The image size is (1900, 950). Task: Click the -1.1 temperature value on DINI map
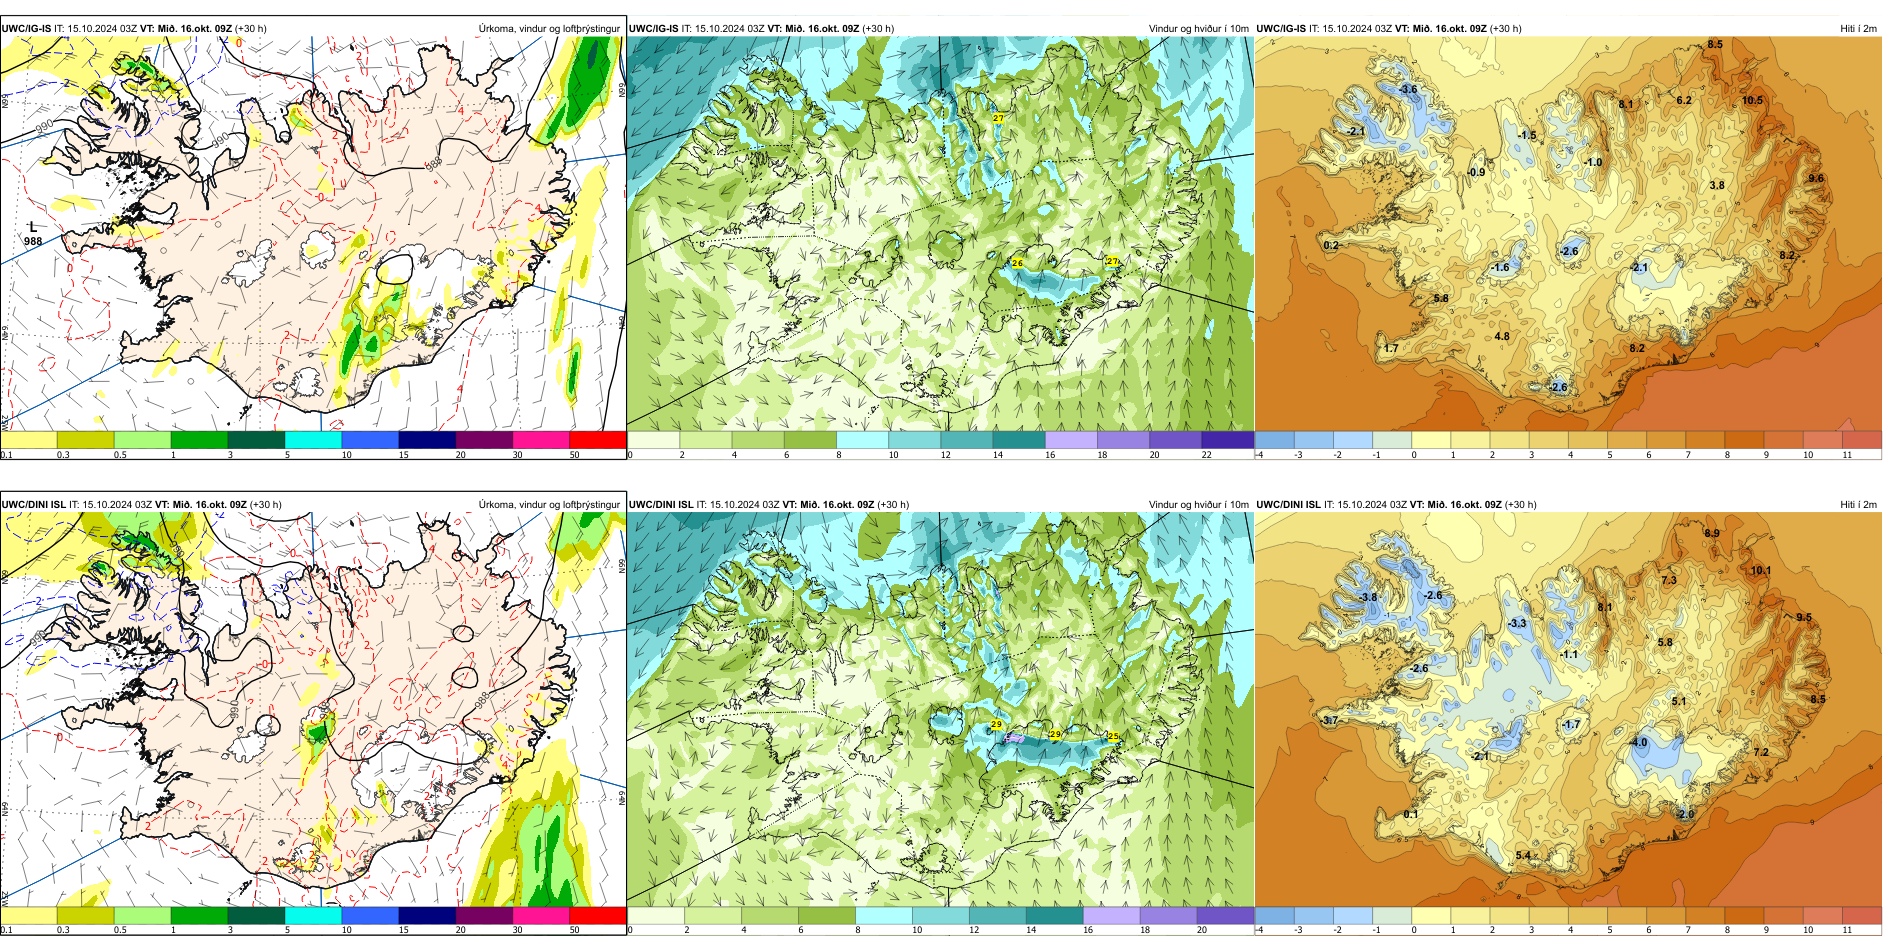pos(1568,655)
